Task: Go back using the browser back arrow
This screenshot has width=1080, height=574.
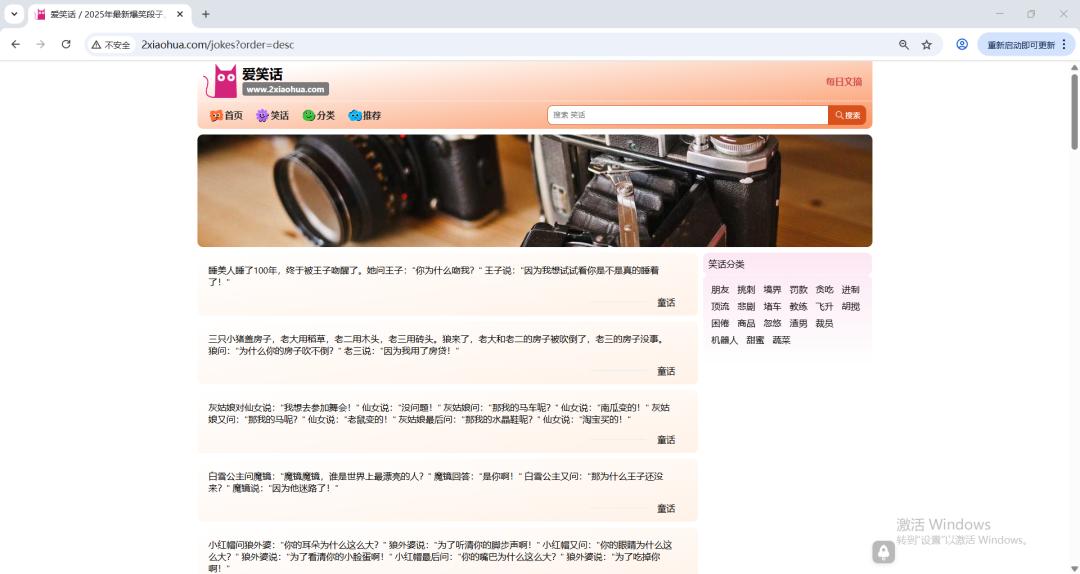Action: [15, 44]
